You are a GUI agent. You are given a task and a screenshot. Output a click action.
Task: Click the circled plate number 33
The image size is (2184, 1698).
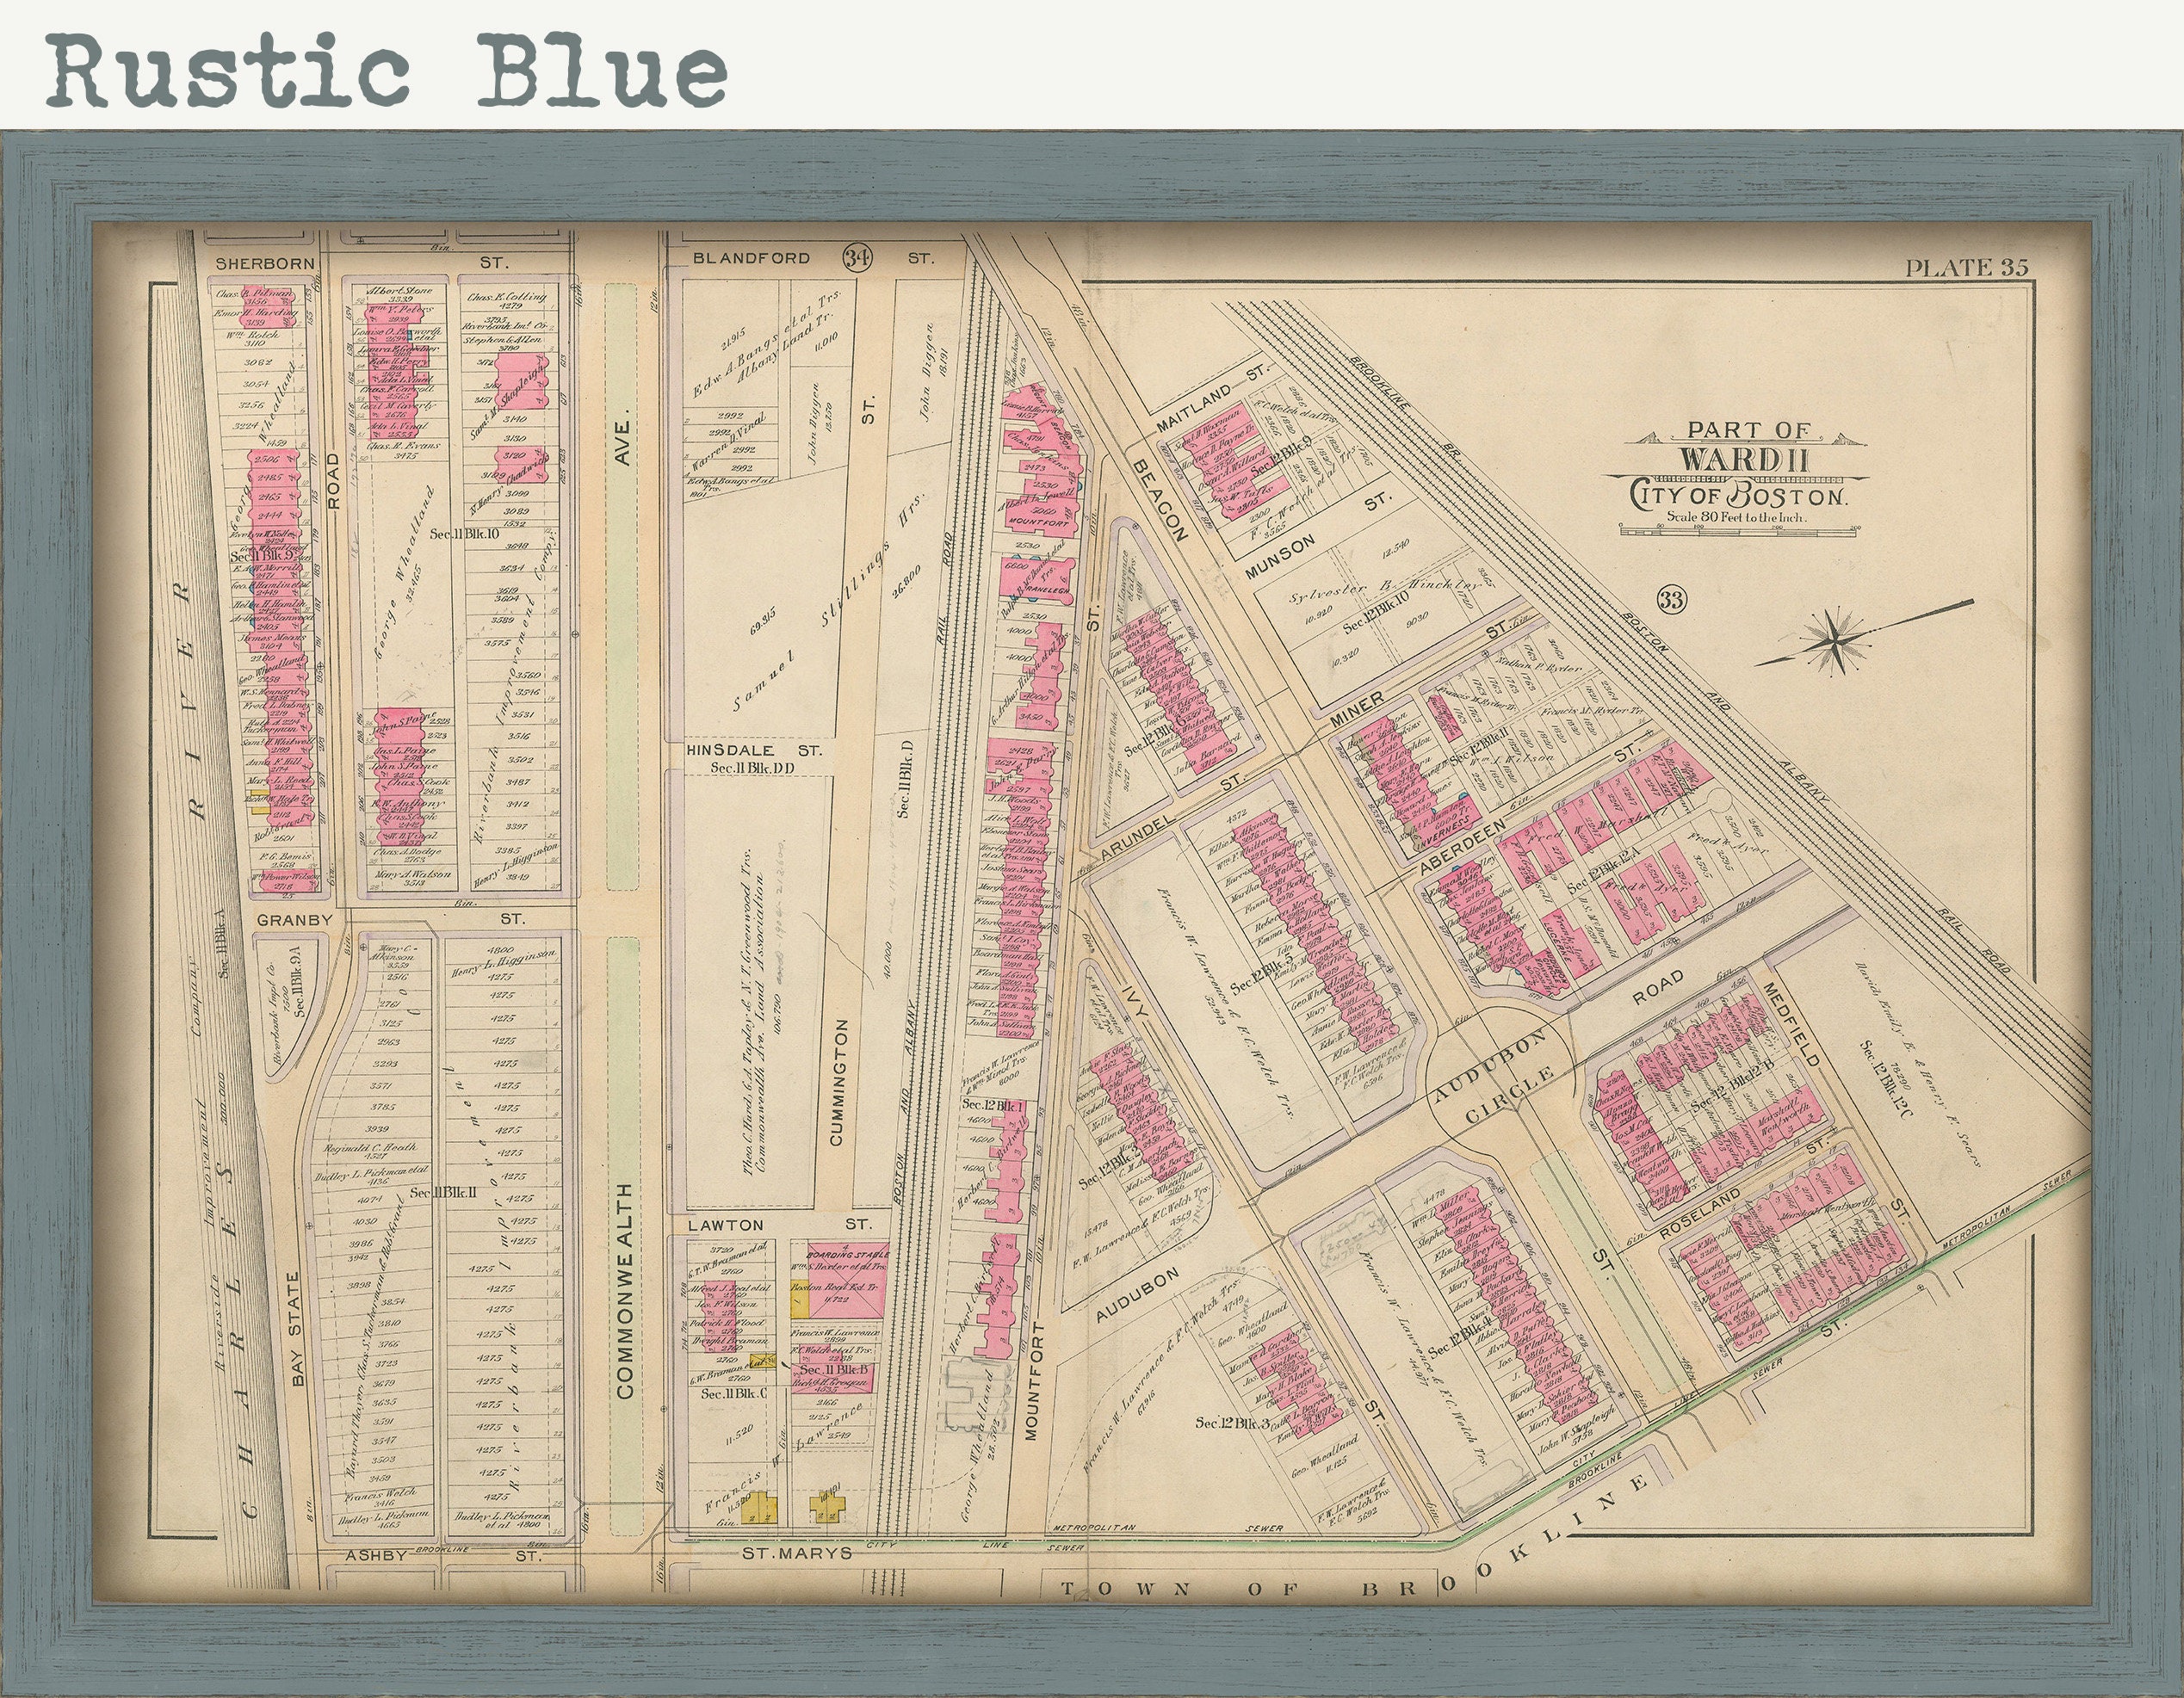tap(1670, 600)
